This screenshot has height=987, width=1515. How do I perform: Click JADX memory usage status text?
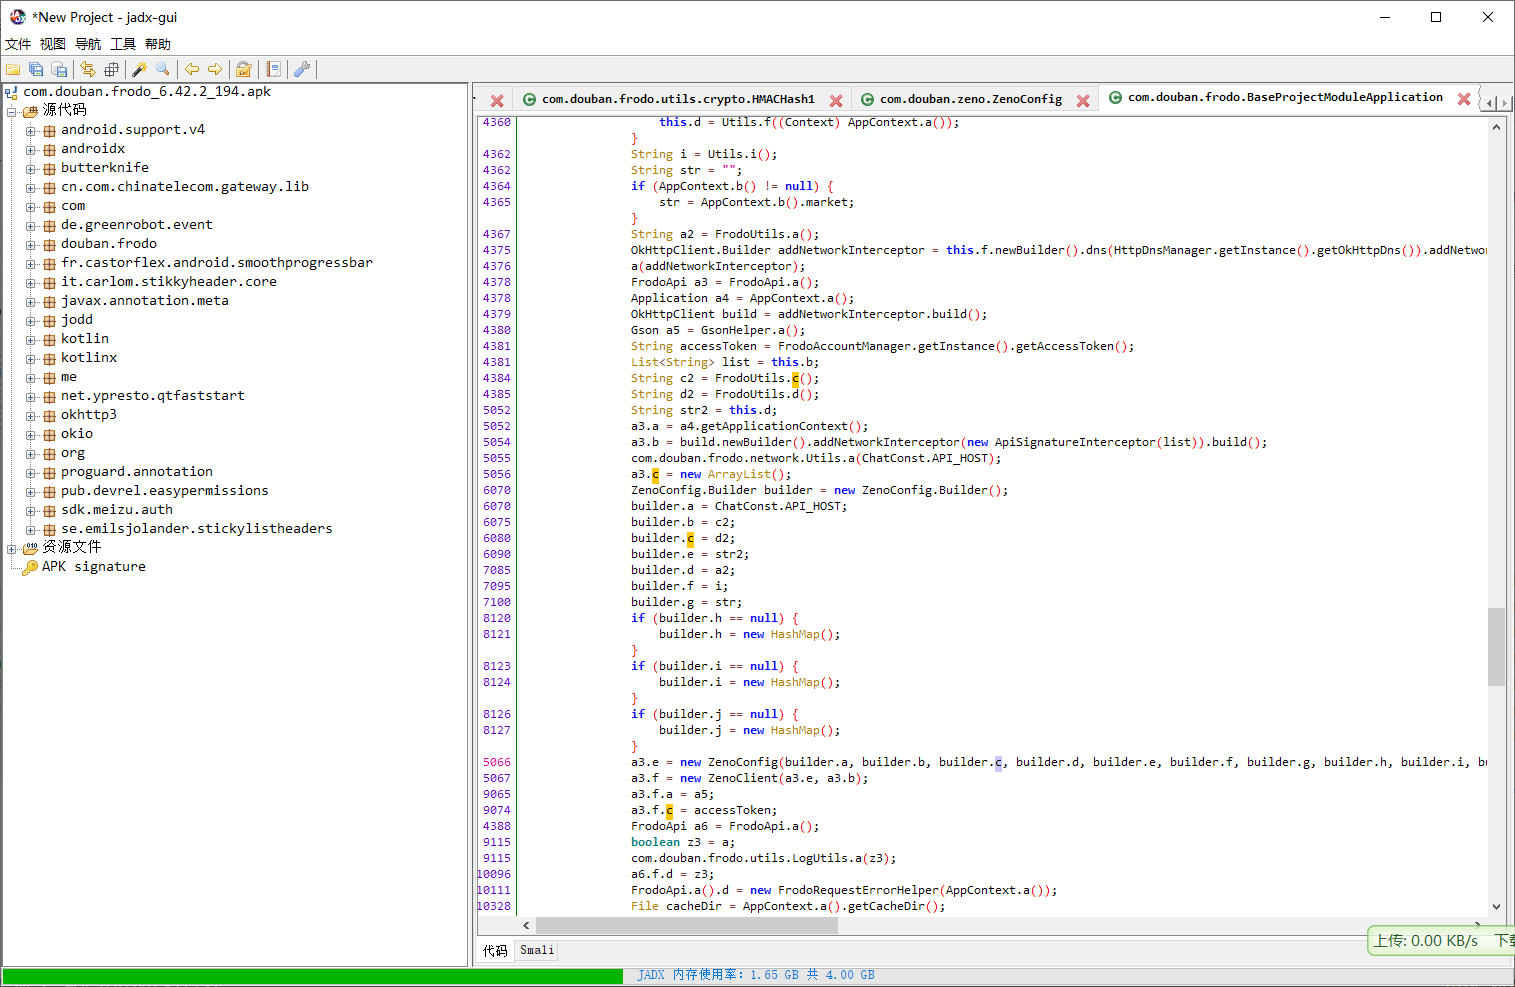756,975
